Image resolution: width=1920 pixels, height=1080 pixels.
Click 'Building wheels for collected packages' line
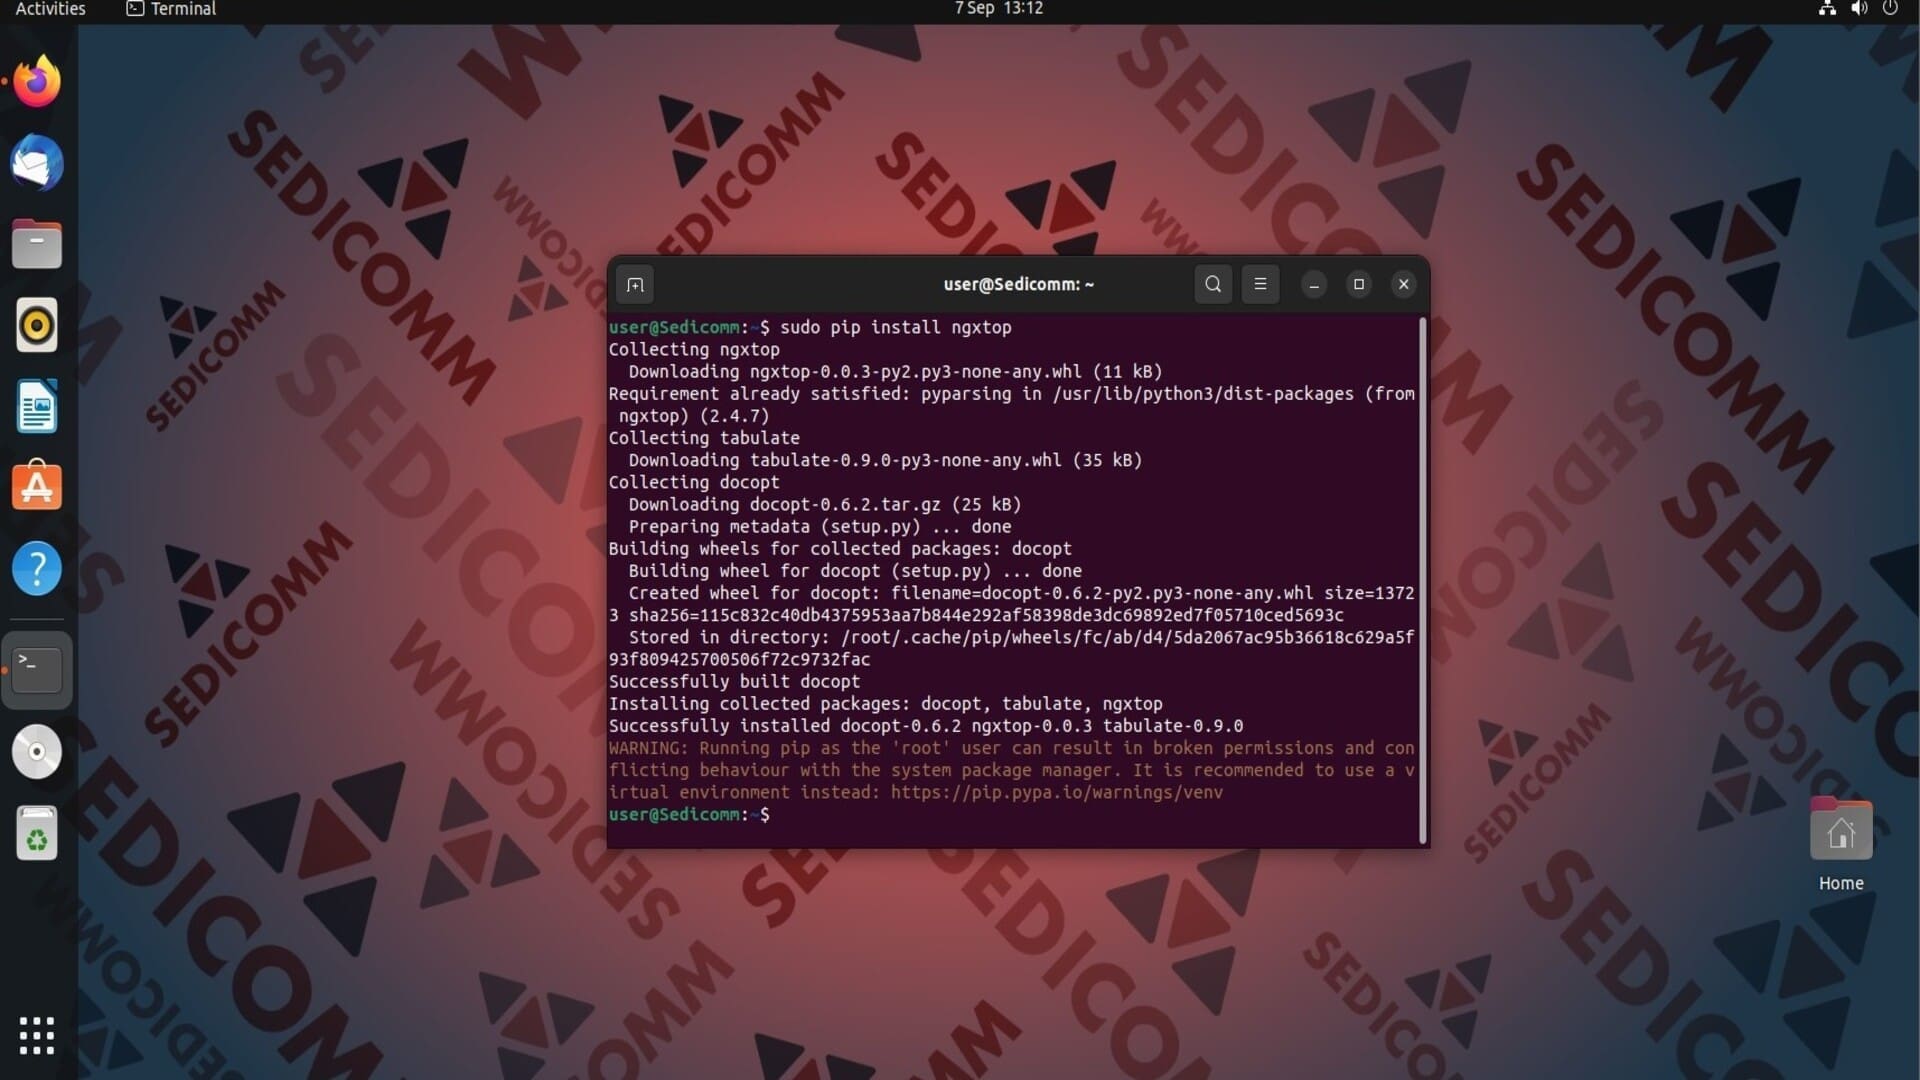point(840,548)
